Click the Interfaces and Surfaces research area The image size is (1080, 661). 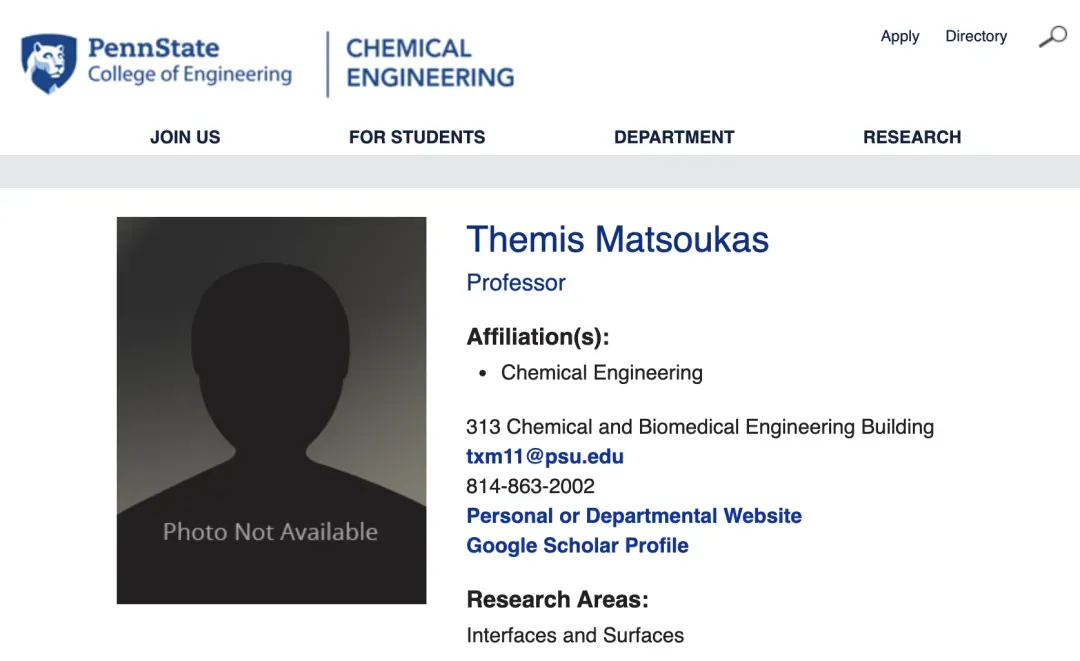pyautogui.click(x=575, y=635)
